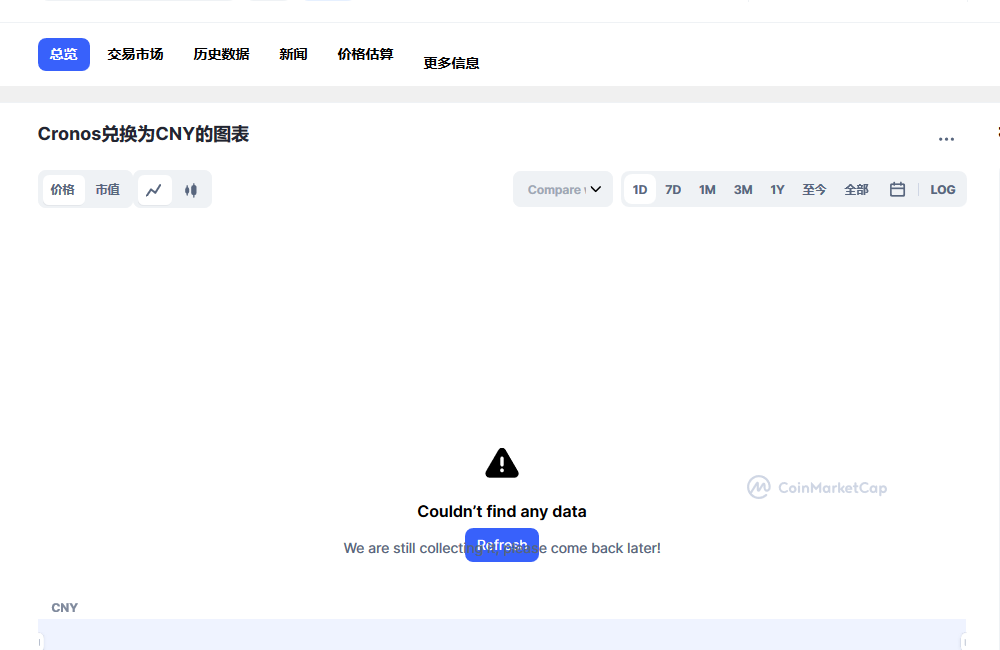Open the 历史数据 historical data tab
Screen dimensions: 1000x650
coord(221,54)
